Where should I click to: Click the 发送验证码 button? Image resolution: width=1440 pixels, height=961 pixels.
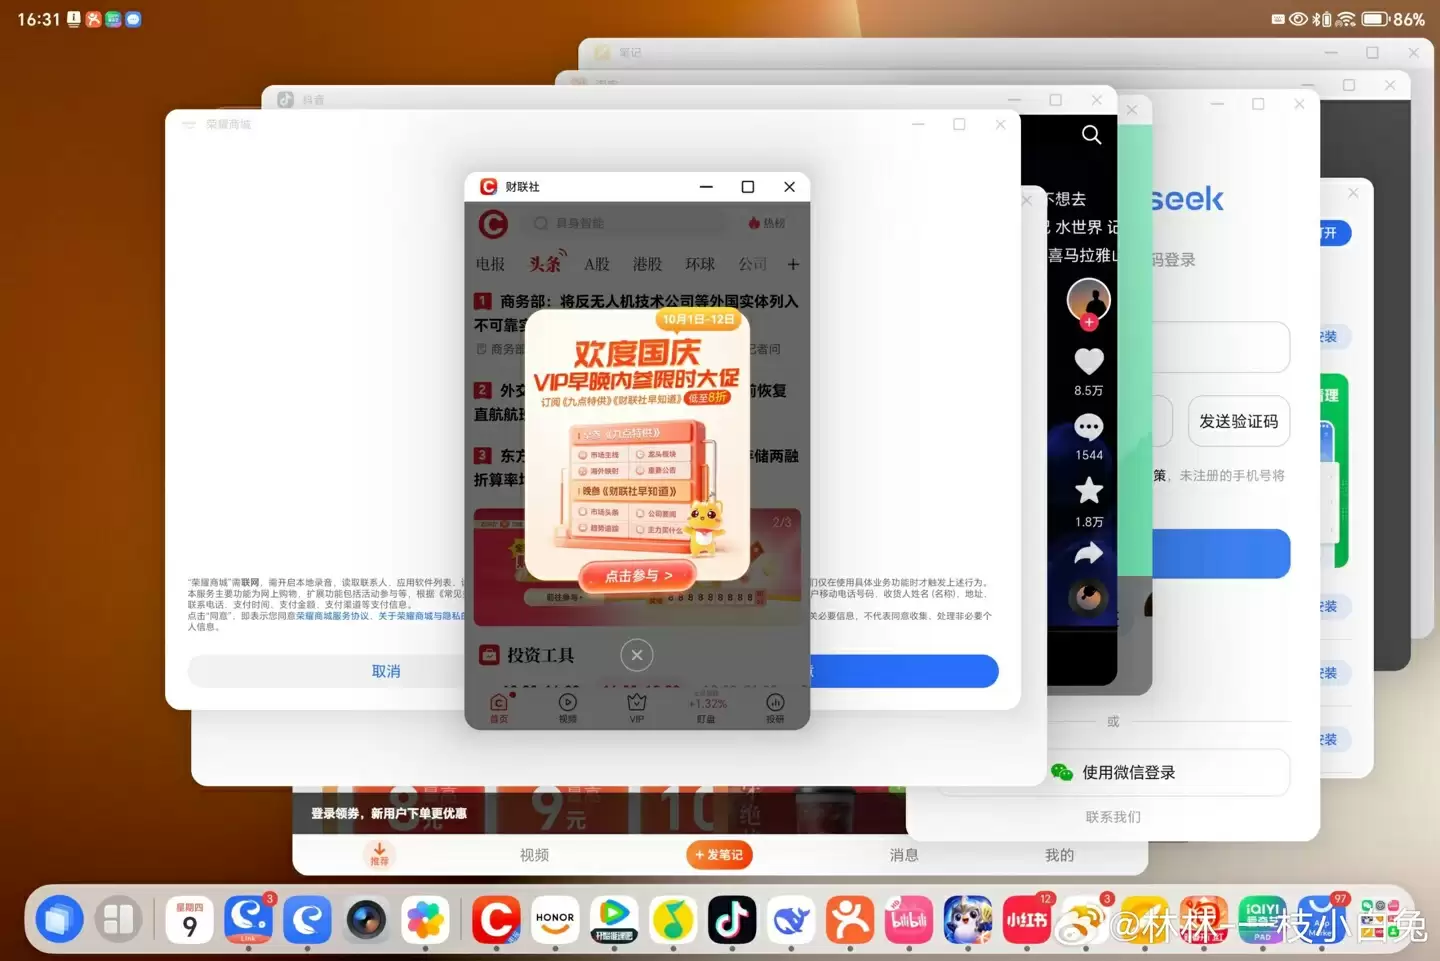pyautogui.click(x=1238, y=422)
